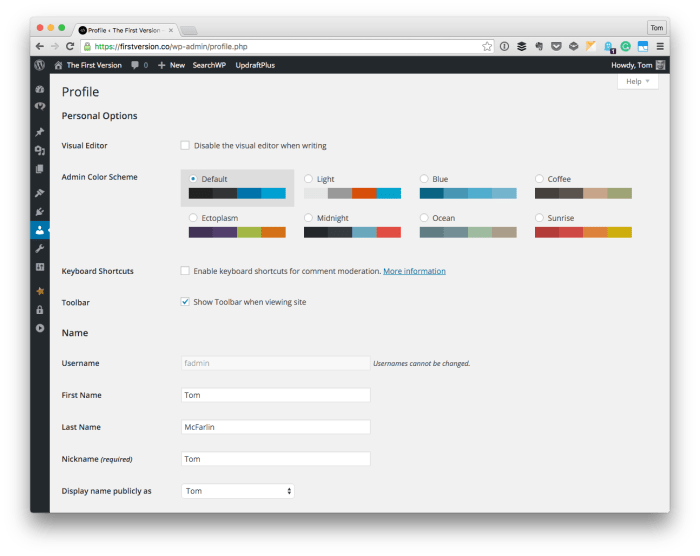Uncheck Show Toolbar when viewing site
This screenshot has width=700, height=556.
tap(185, 302)
